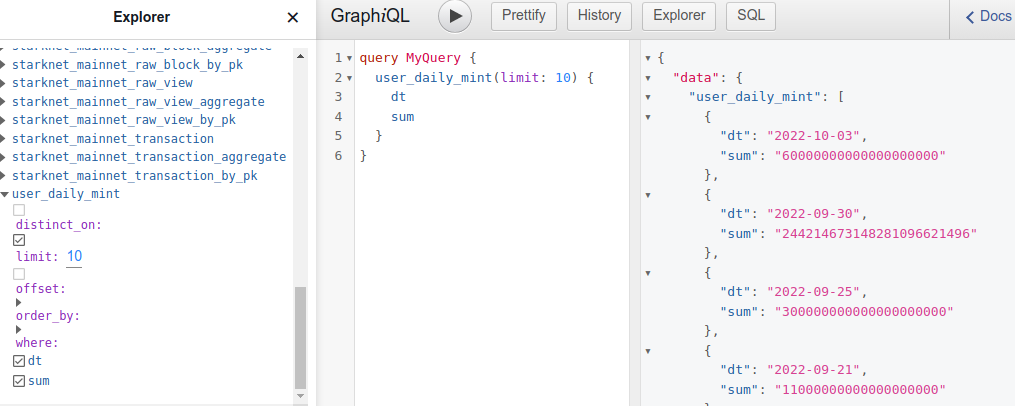Toggle the Explorer button in toolbar

(x=678, y=16)
